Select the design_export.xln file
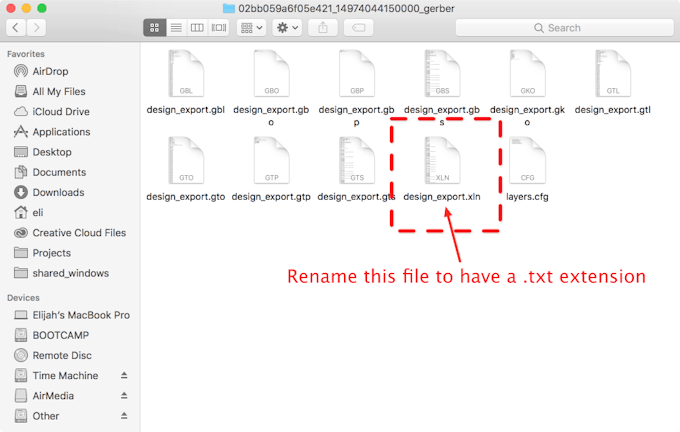 pos(442,169)
